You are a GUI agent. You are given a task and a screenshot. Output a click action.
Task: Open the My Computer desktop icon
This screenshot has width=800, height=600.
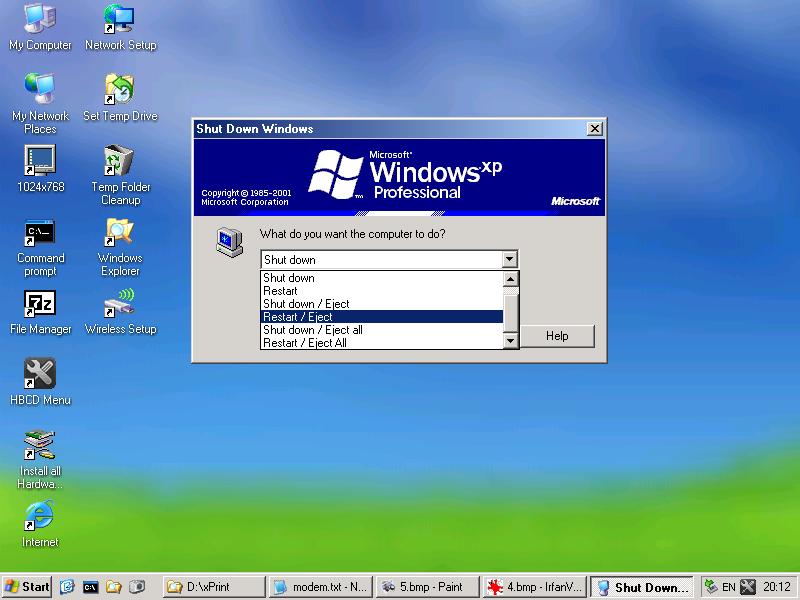40,27
